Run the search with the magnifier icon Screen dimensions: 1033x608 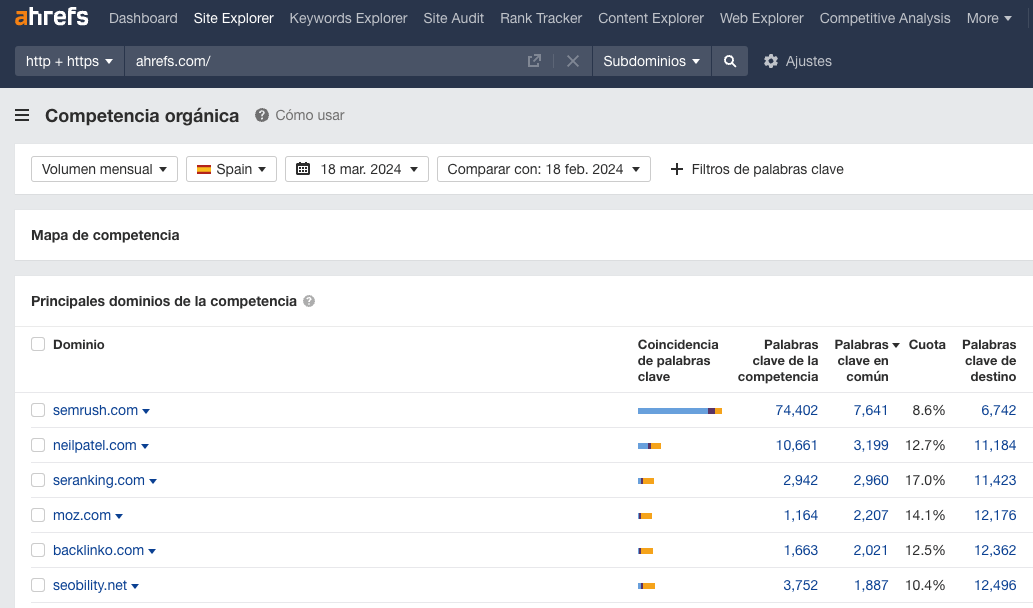point(729,61)
